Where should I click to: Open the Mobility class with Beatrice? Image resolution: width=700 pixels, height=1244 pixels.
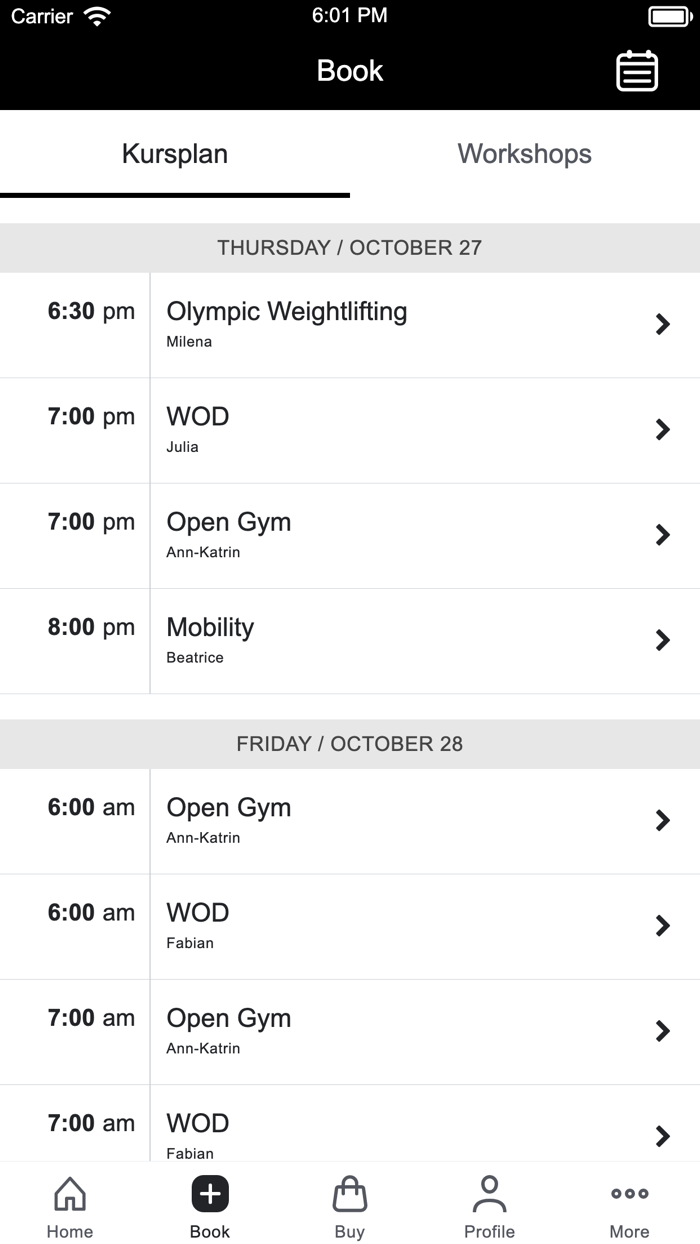click(350, 640)
